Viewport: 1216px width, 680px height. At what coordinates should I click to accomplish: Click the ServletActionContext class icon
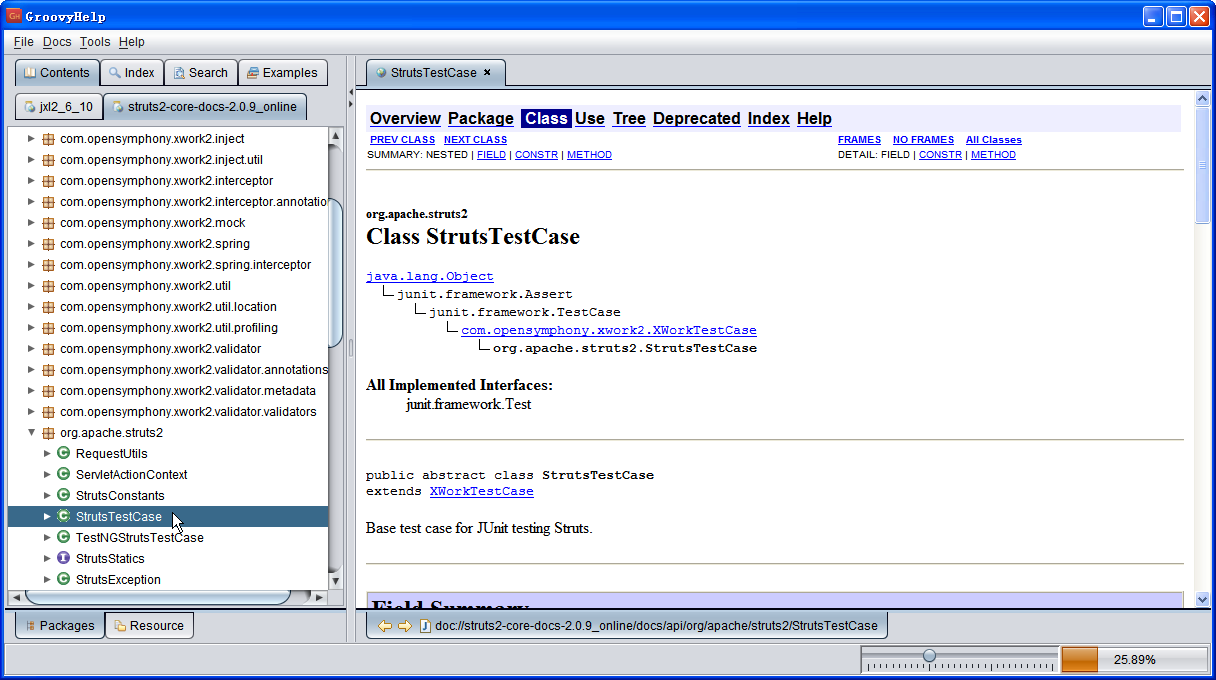click(x=63, y=475)
